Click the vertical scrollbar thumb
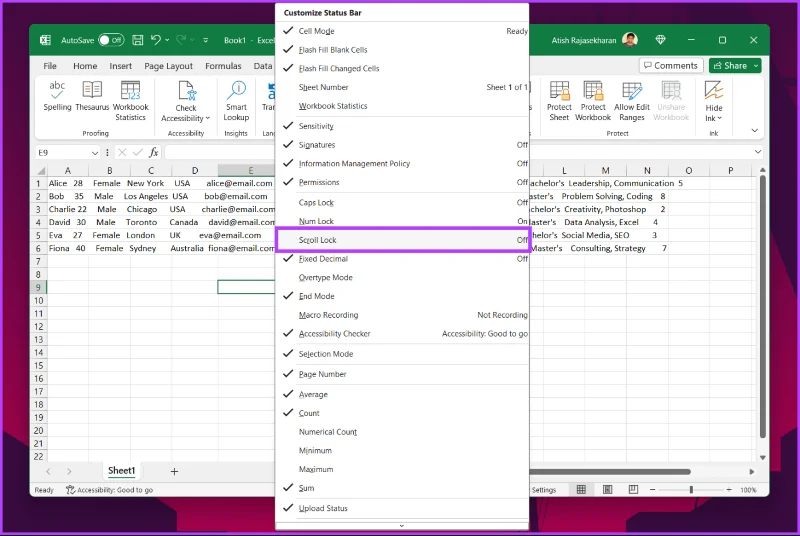The image size is (800, 536). coord(762,306)
